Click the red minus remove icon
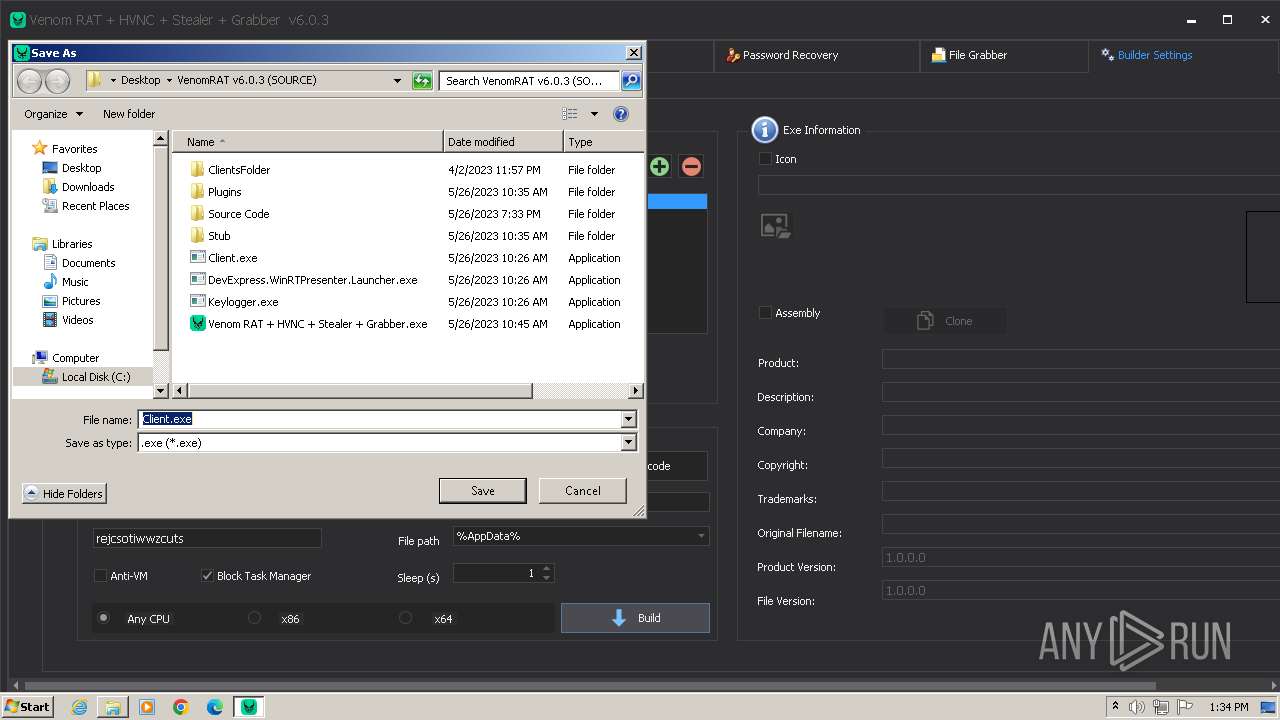This screenshot has height=720, width=1280. click(691, 166)
